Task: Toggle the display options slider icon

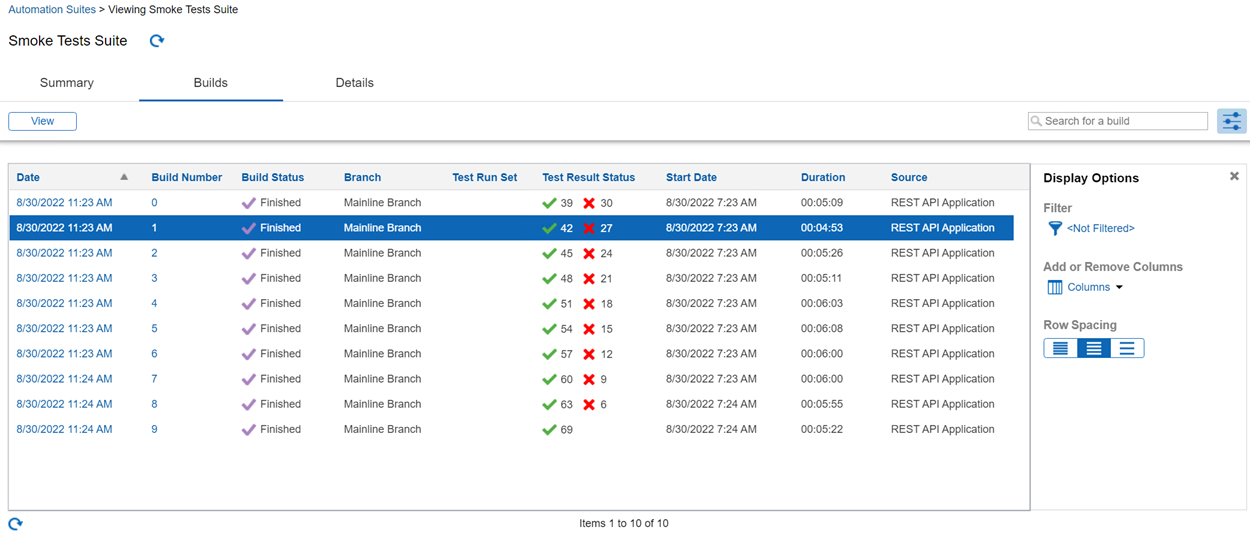Action: point(1232,121)
